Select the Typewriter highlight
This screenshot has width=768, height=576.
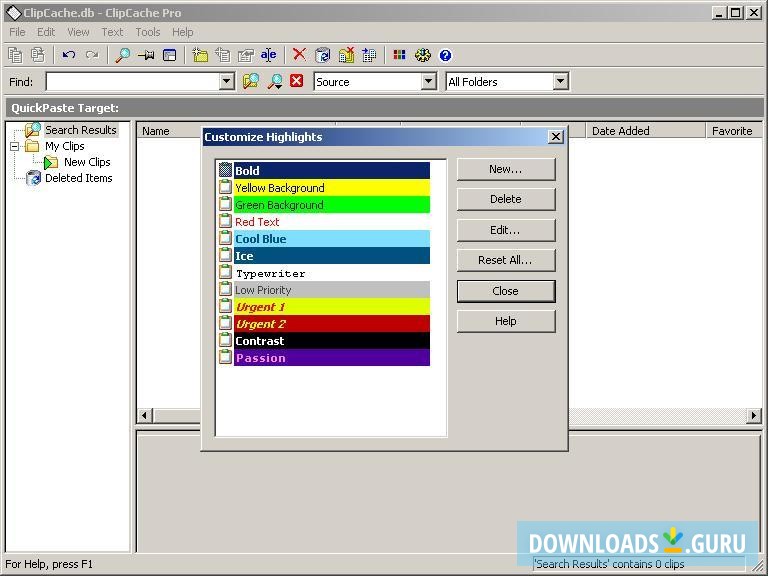click(x=324, y=273)
